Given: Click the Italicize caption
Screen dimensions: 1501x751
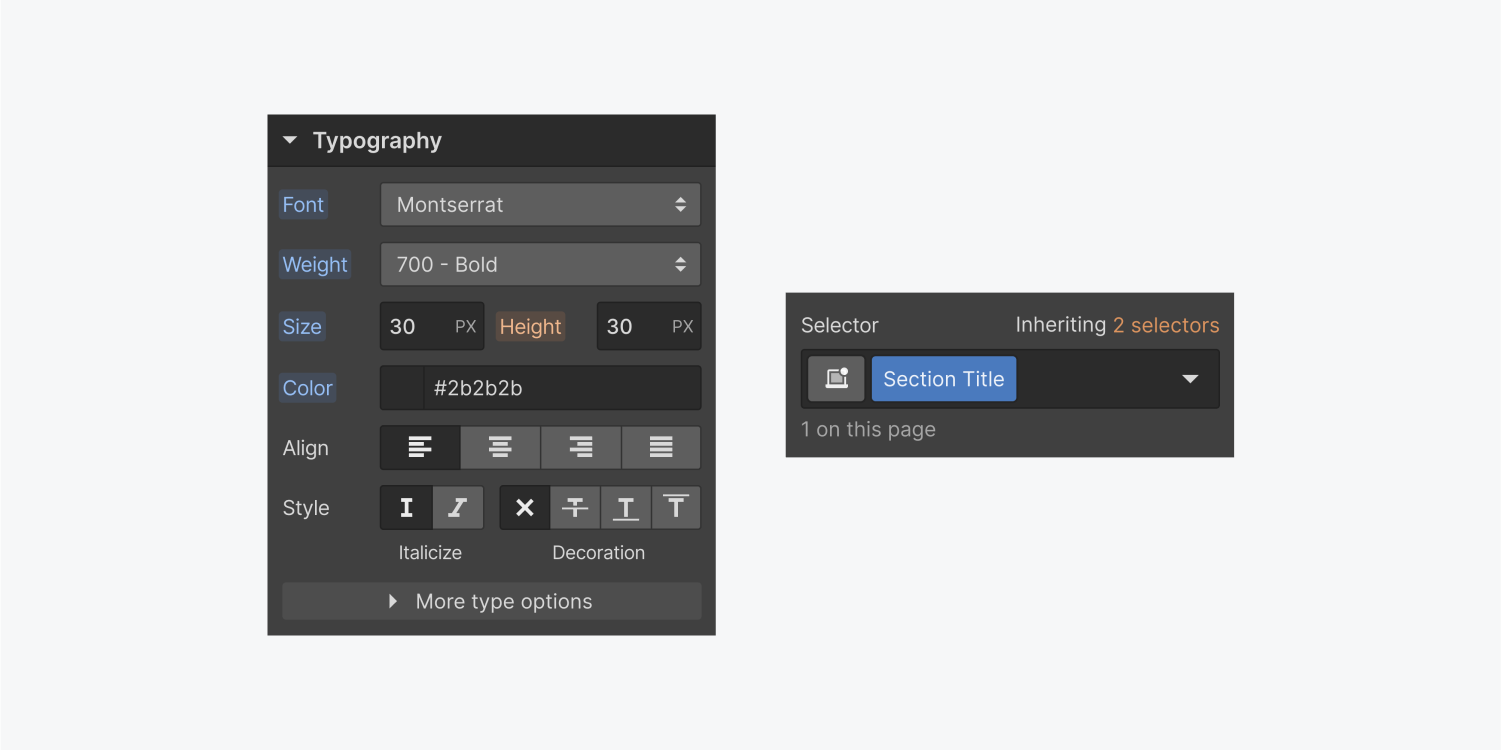Looking at the screenshot, I should tap(430, 553).
